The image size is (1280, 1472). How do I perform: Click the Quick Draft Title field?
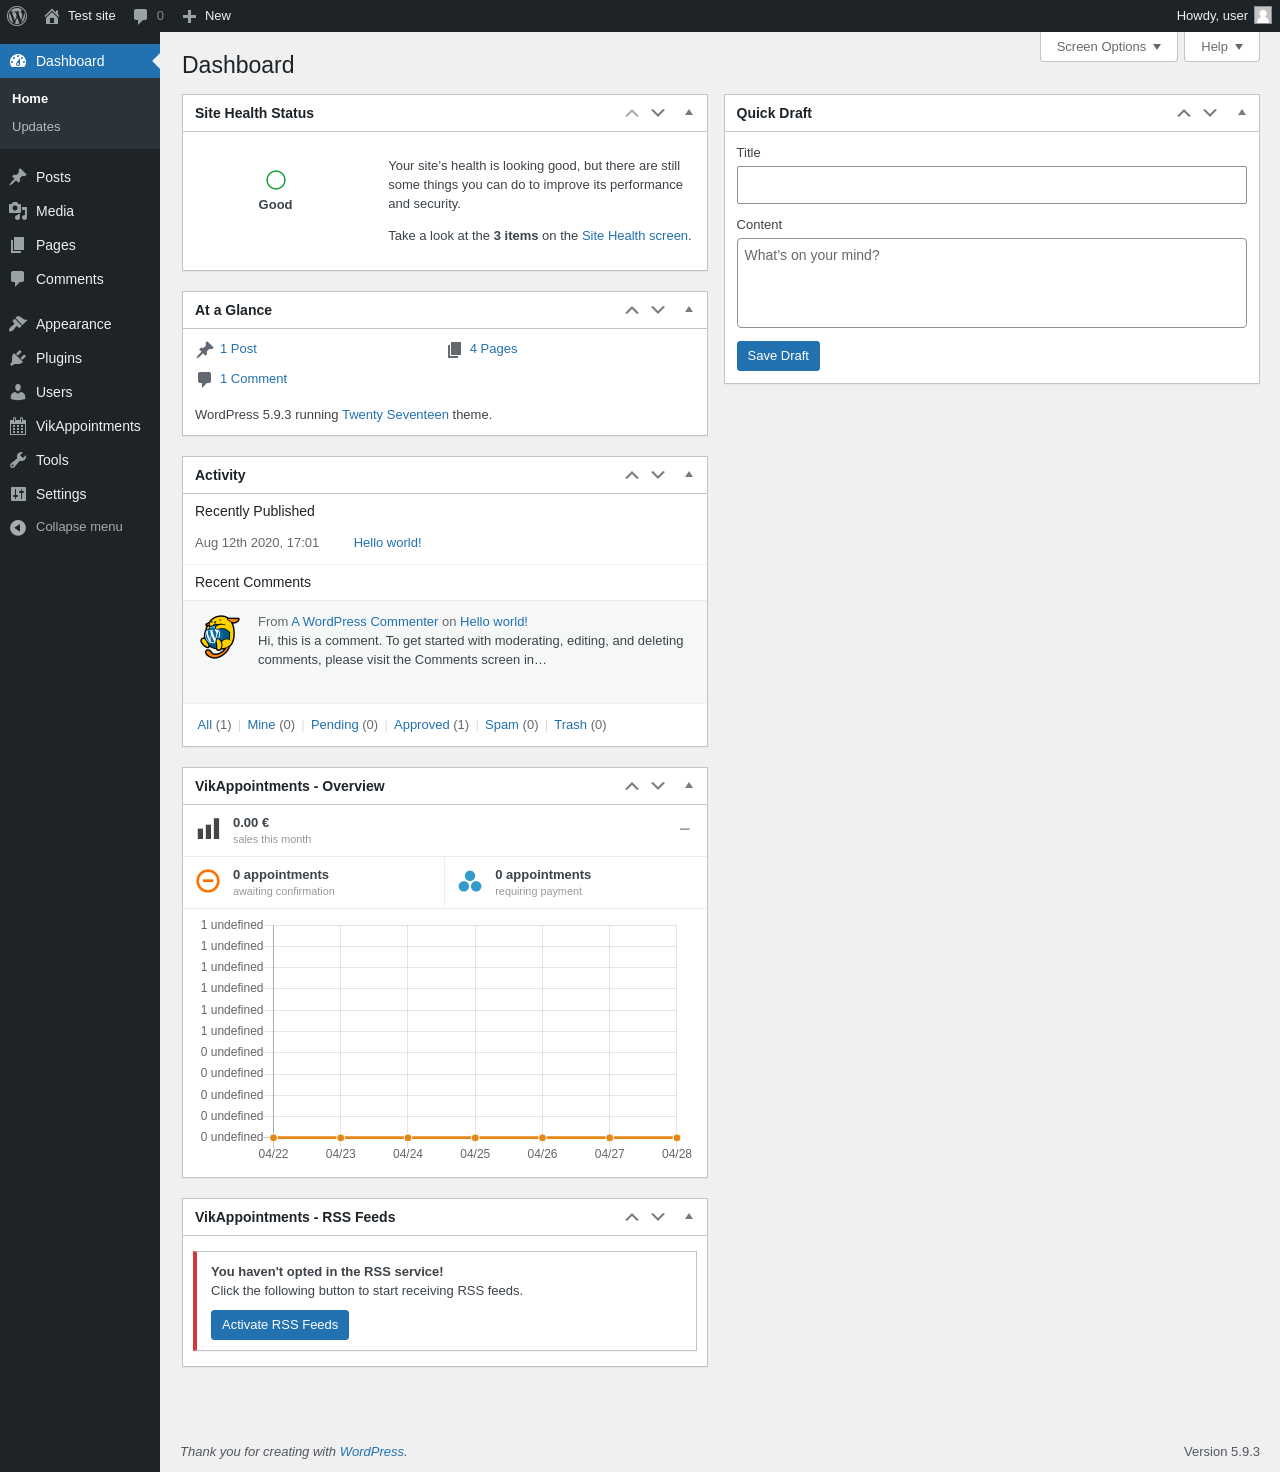[x=992, y=185]
